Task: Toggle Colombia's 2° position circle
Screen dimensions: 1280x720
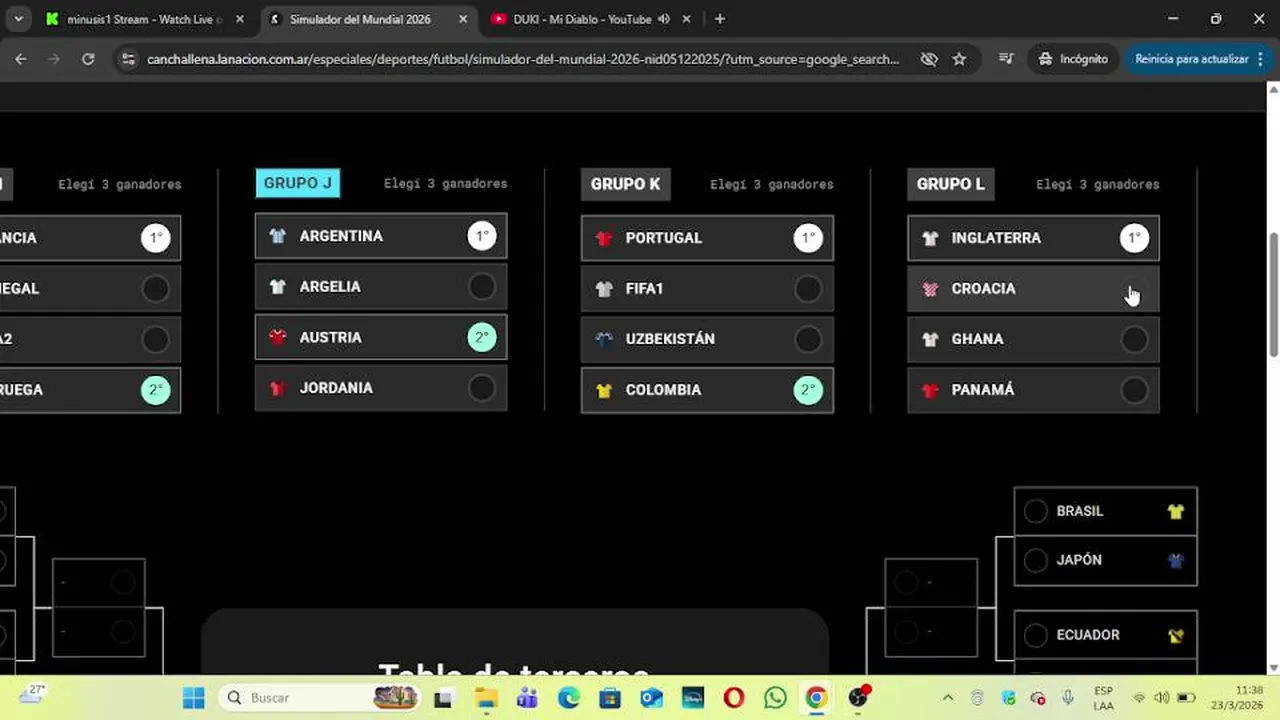Action: pos(808,390)
